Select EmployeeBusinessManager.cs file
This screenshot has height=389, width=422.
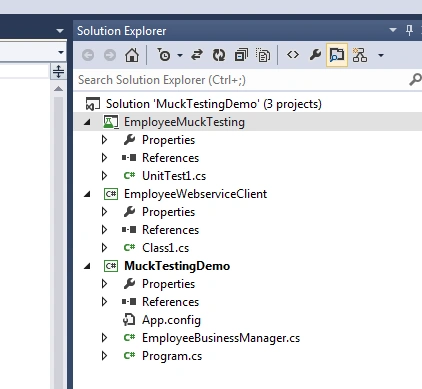[x=221, y=338]
